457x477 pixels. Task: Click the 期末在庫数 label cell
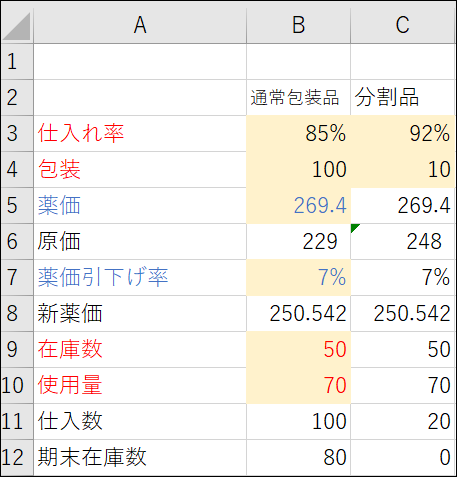(x=140, y=457)
